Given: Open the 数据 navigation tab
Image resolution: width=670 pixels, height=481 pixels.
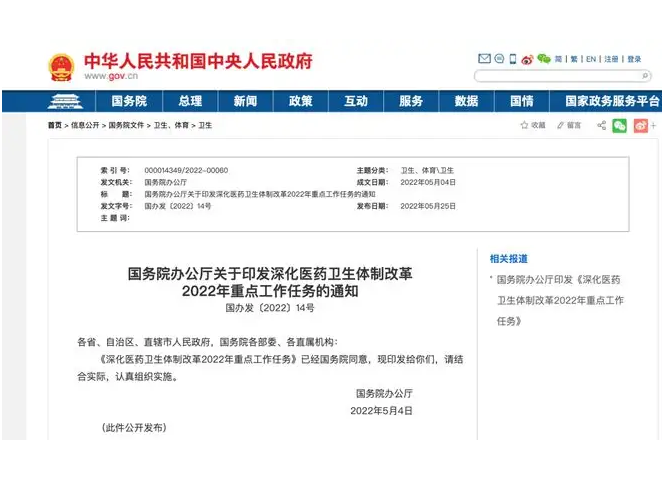Looking at the screenshot, I should 466,101.
